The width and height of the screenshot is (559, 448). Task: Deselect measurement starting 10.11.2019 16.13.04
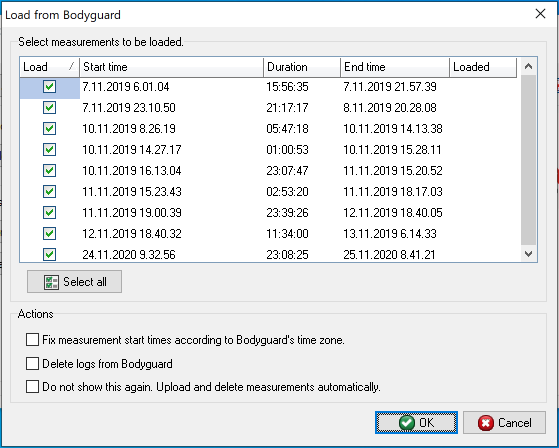pos(49,171)
